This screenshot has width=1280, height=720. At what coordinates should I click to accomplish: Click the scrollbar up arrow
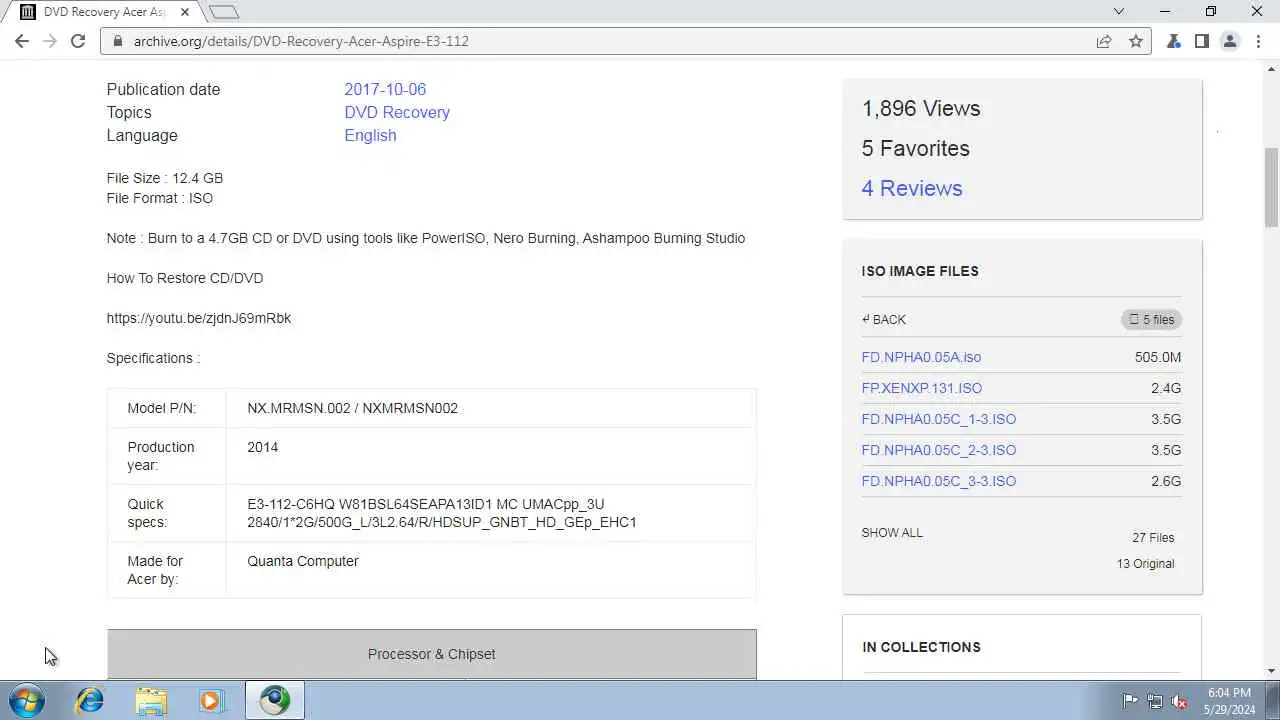[x=1271, y=69]
